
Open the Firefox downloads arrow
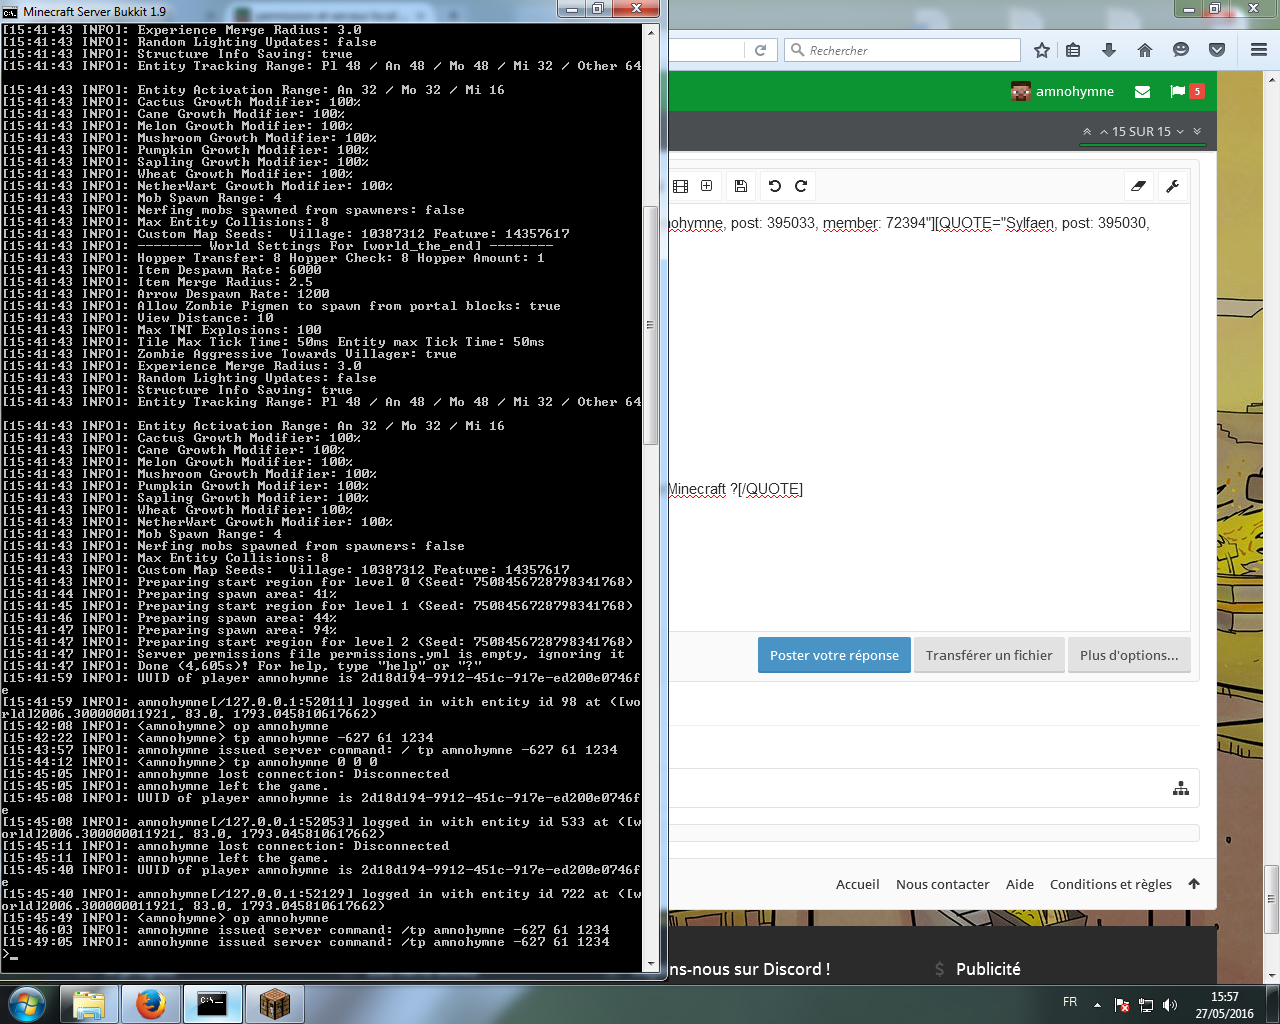coord(1108,50)
